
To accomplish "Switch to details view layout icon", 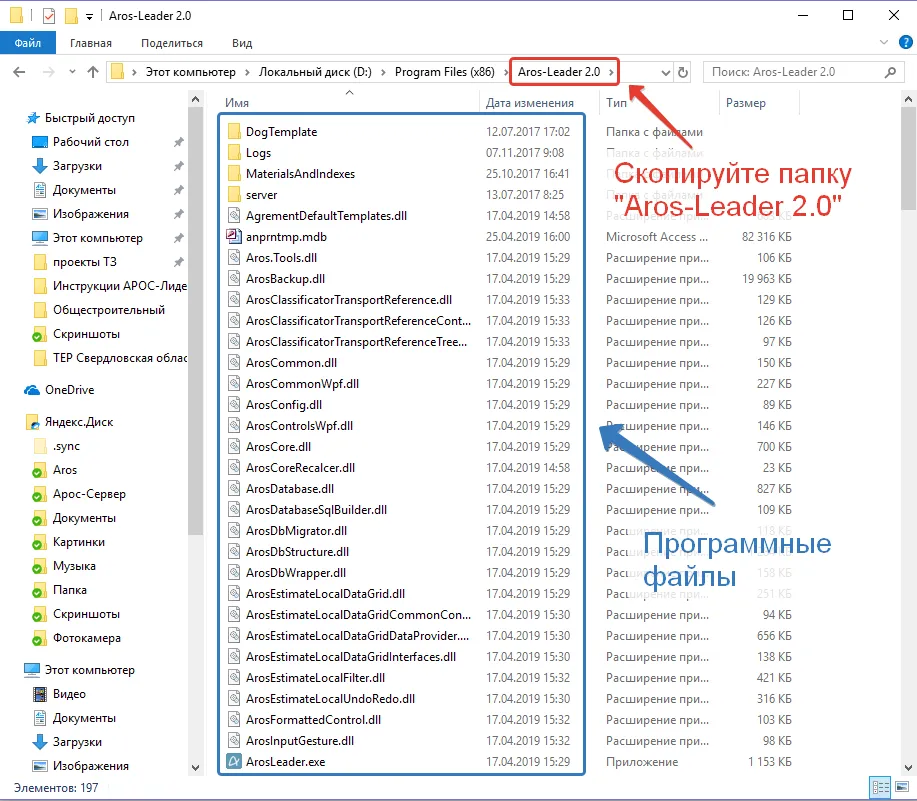I will pos(880,788).
